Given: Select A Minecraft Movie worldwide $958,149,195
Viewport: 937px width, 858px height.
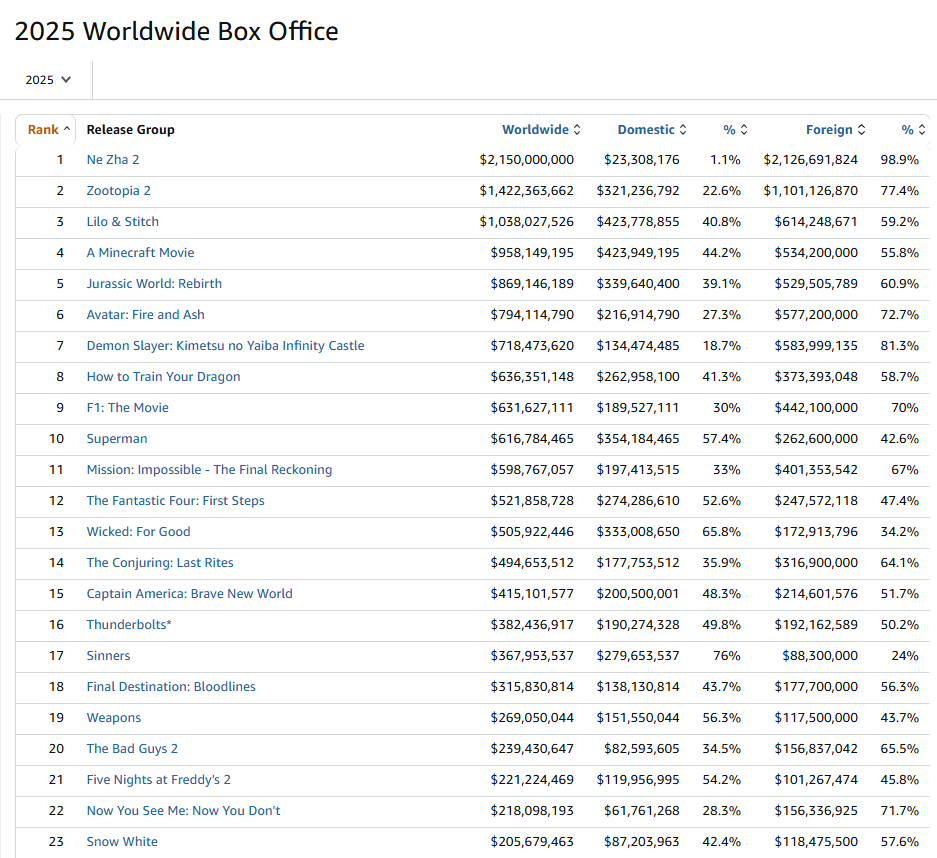Looking at the screenshot, I should tap(532, 253).
